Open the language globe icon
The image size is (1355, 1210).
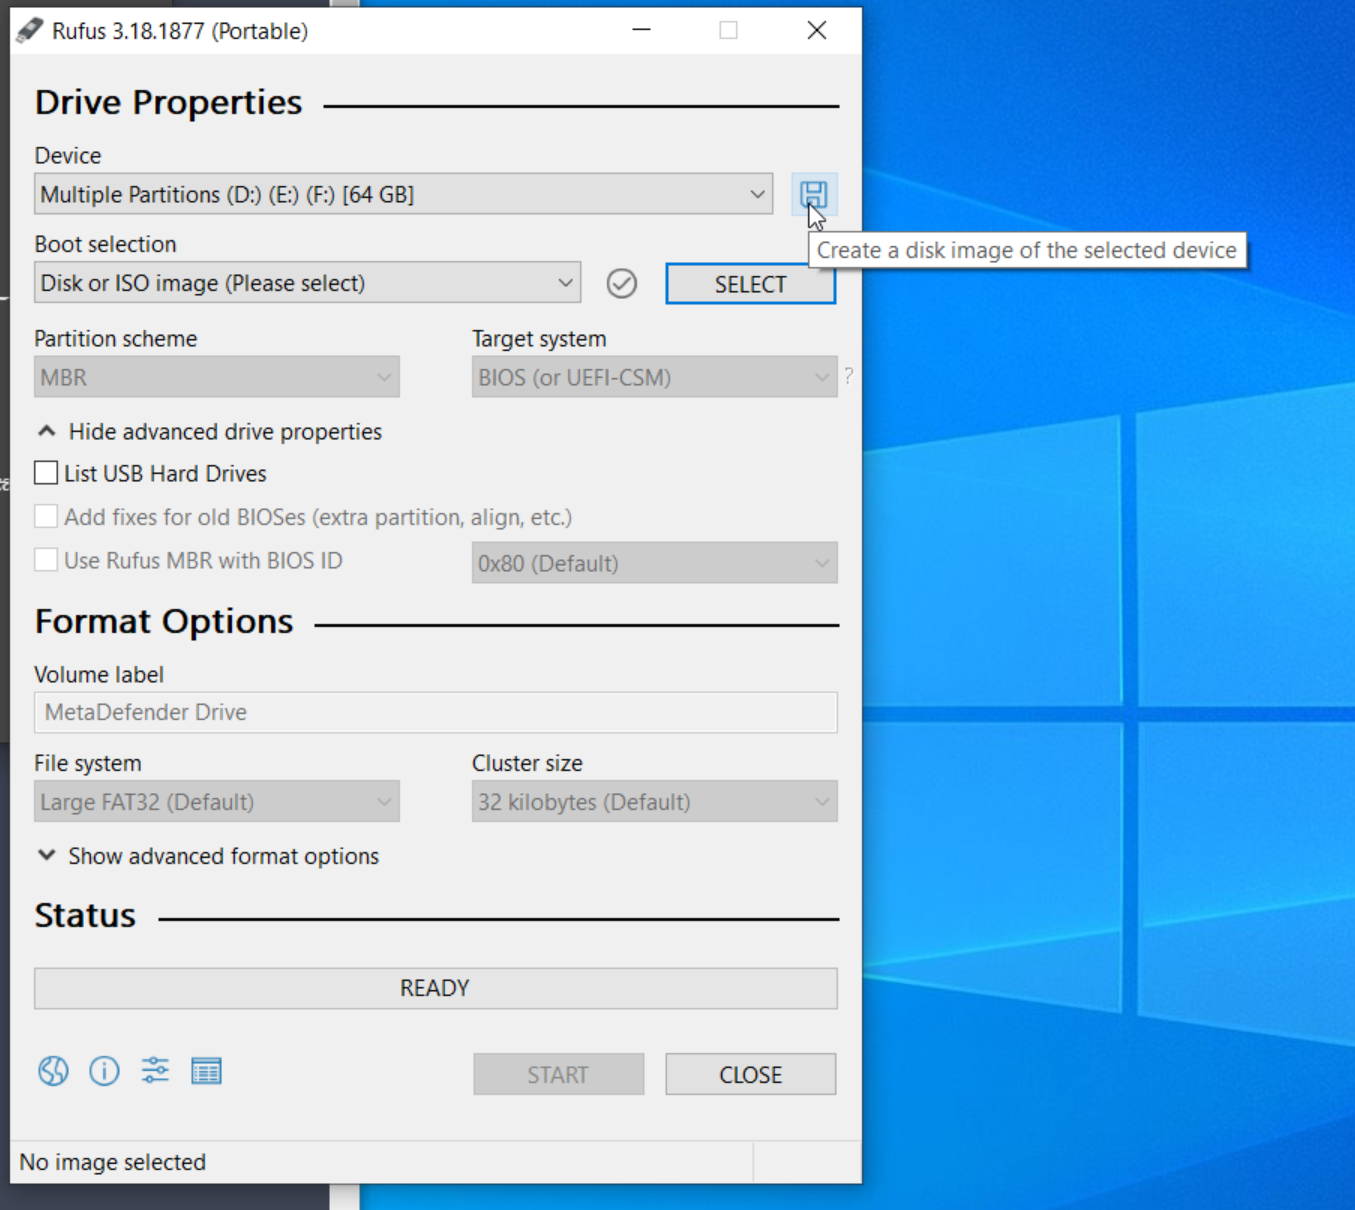click(x=53, y=1071)
